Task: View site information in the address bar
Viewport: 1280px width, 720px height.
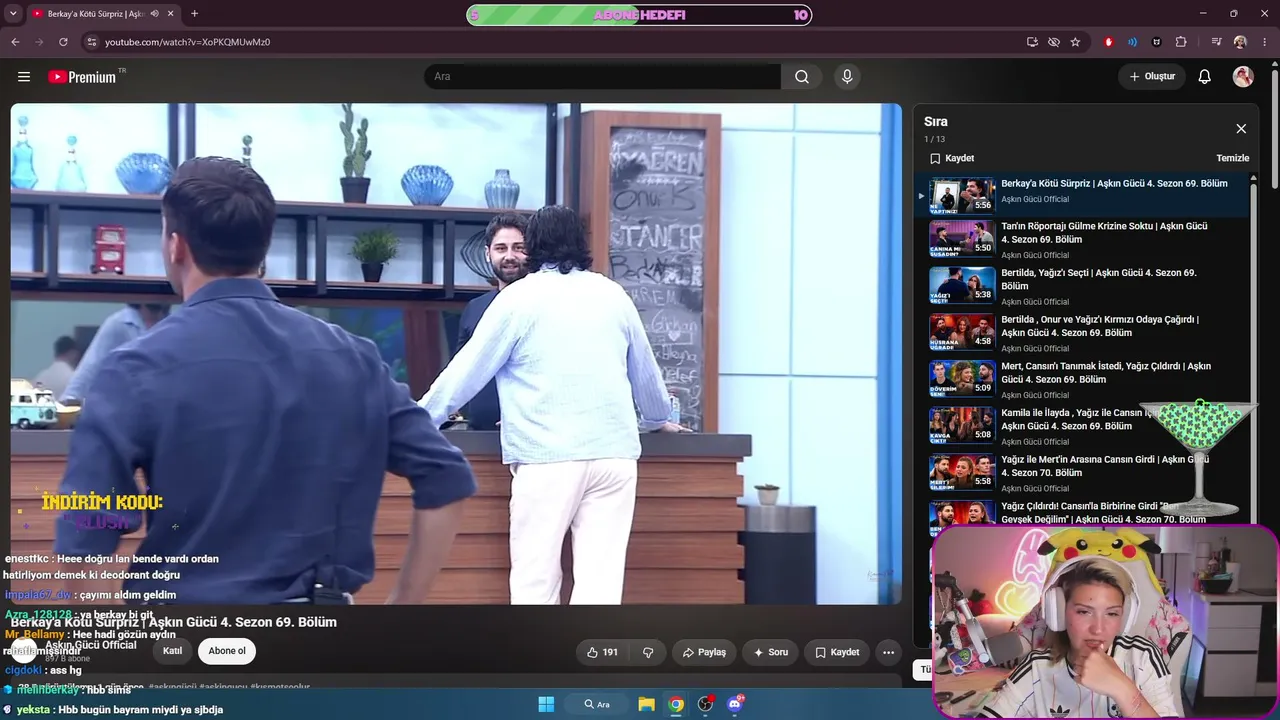Action: pyautogui.click(x=91, y=42)
